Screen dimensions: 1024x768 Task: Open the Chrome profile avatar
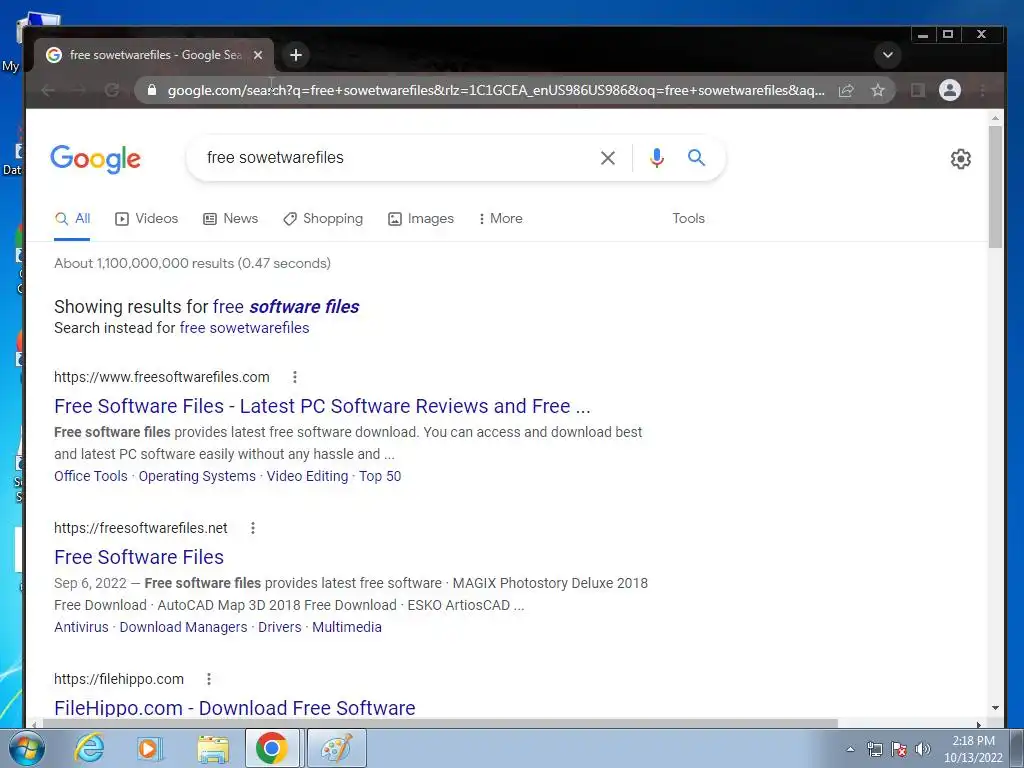pyautogui.click(x=950, y=90)
